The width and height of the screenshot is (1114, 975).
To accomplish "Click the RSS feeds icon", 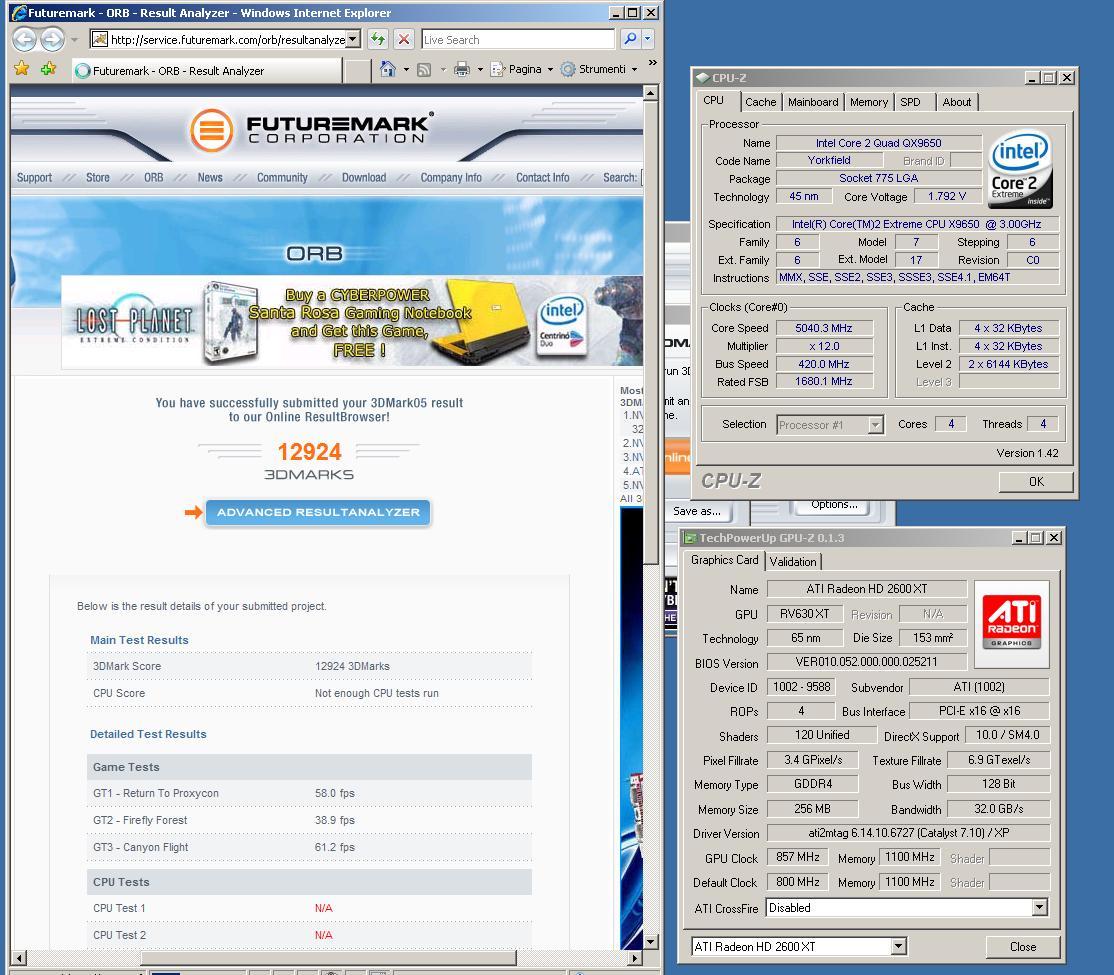I will [424, 70].
